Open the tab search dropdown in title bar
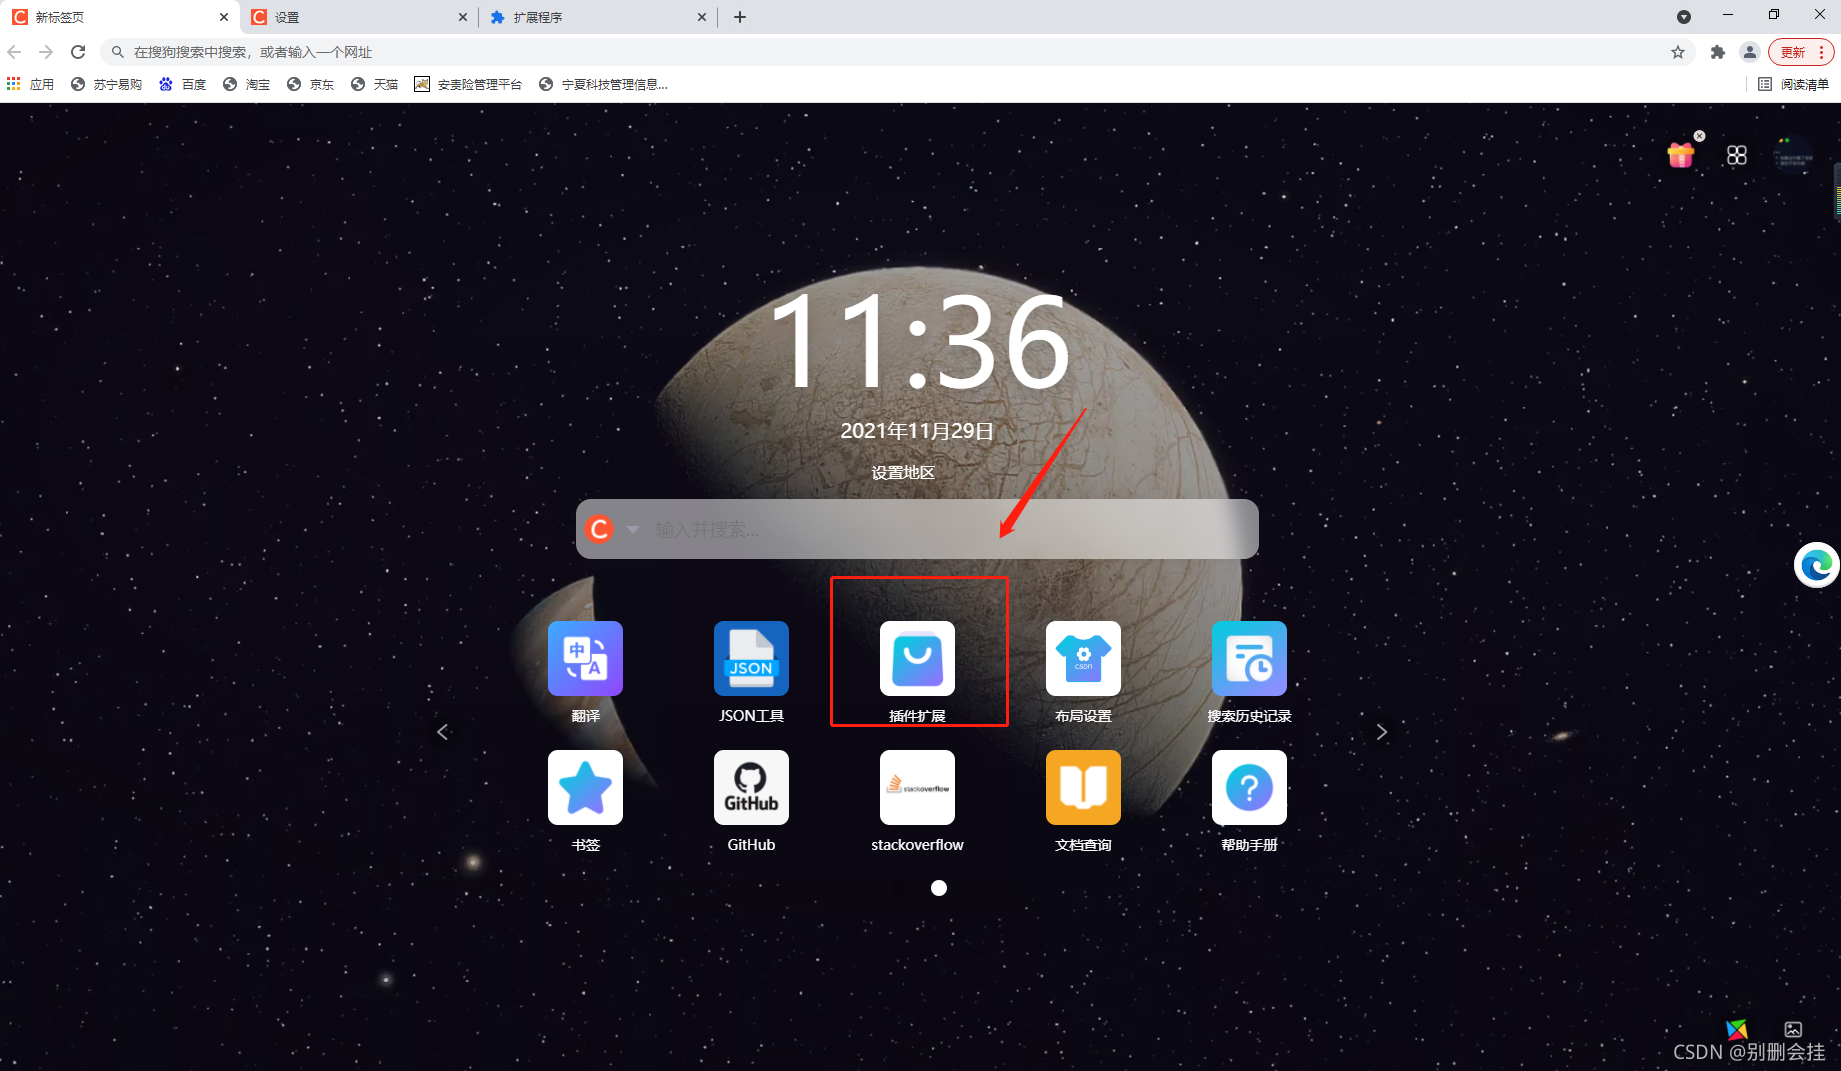Image resolution: width=1841 pixels, height=1071 pixels. click(1684, 17)
